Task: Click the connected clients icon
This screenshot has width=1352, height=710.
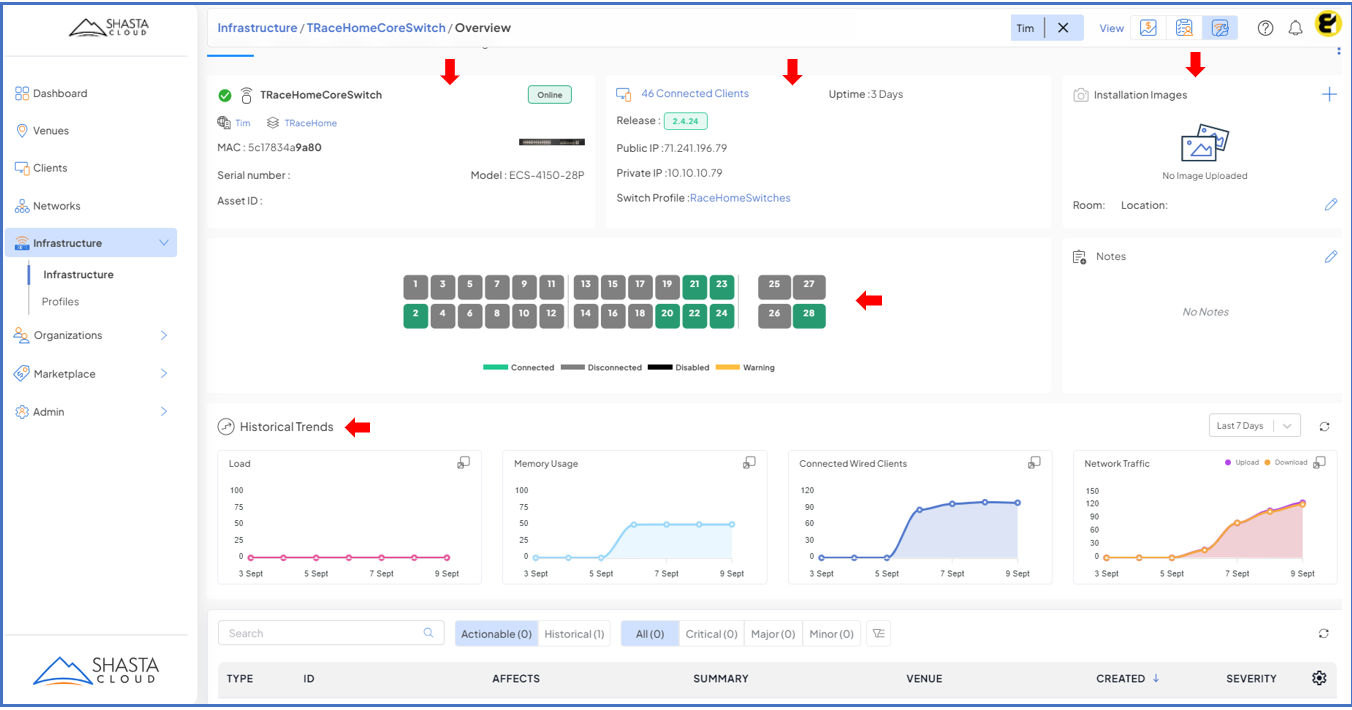Action: click(x=624, y=94)
